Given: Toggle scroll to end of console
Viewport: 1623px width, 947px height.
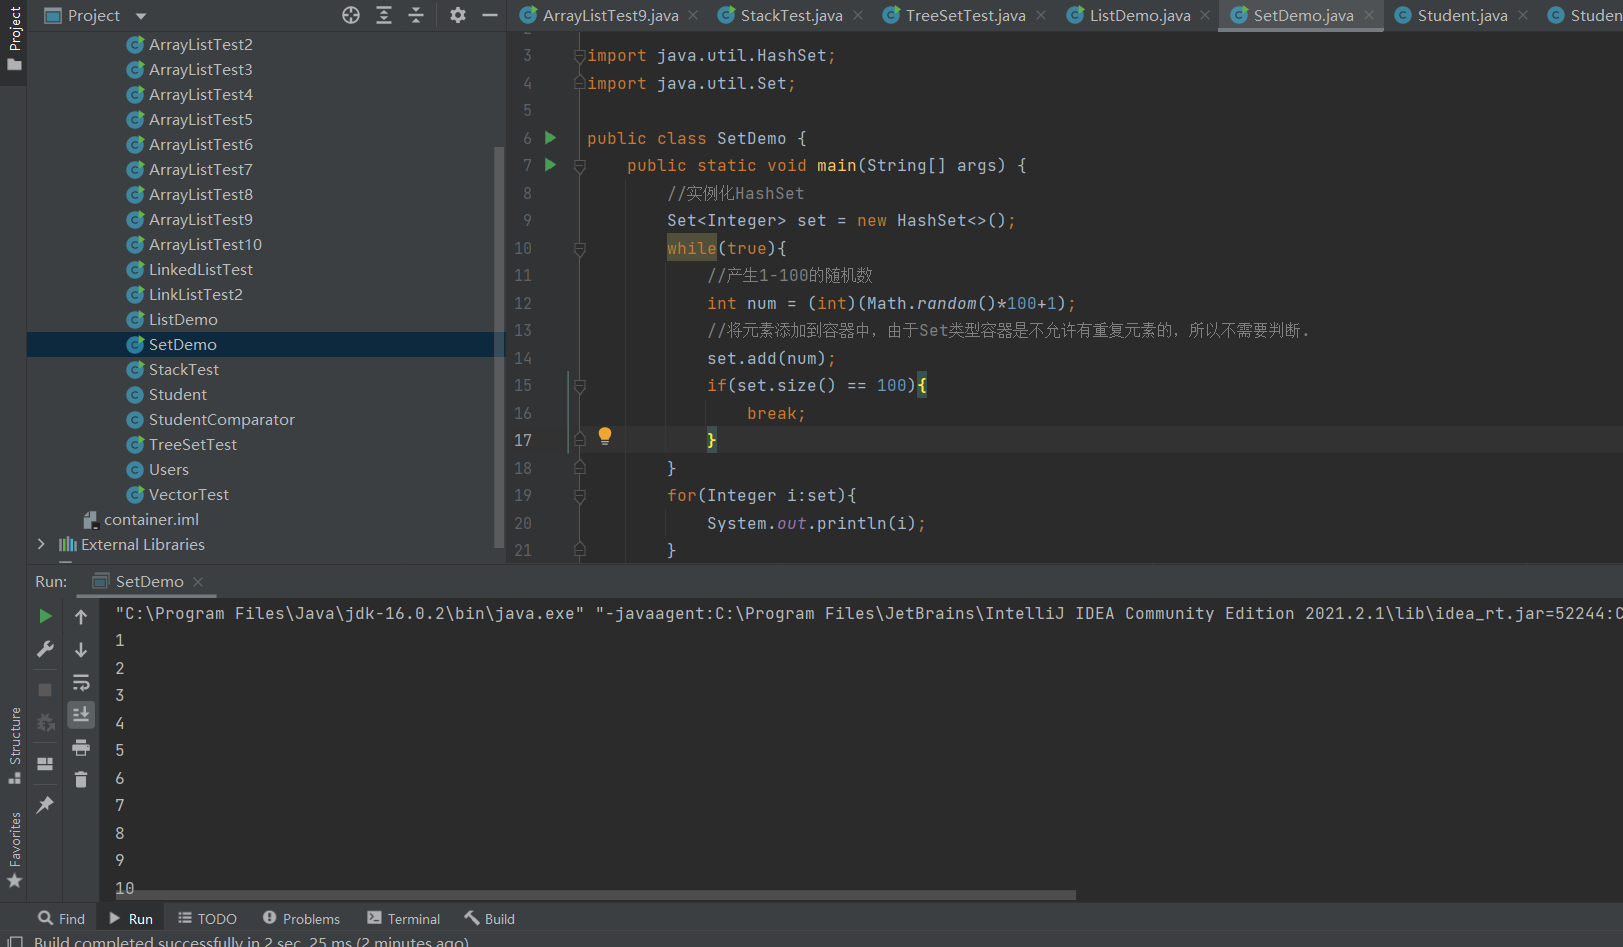Looking at the screenshot, I should click(x=81, y=714).
